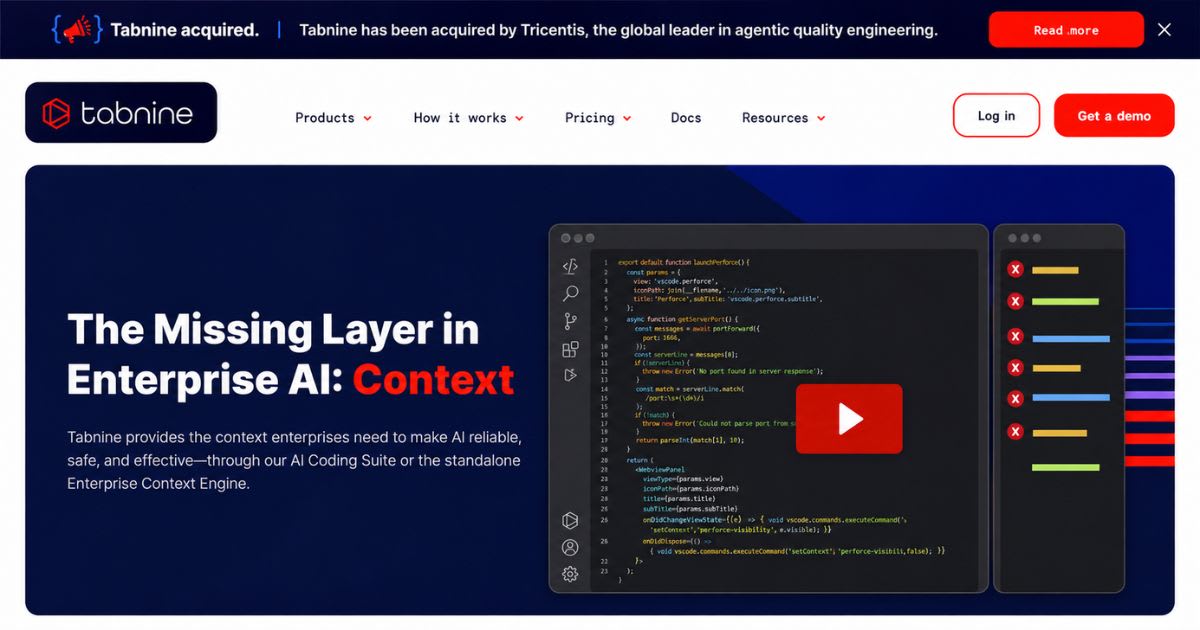
Task: Click the search magnifier icon in the editor mockup sidebar
Action: pos(570,294)
